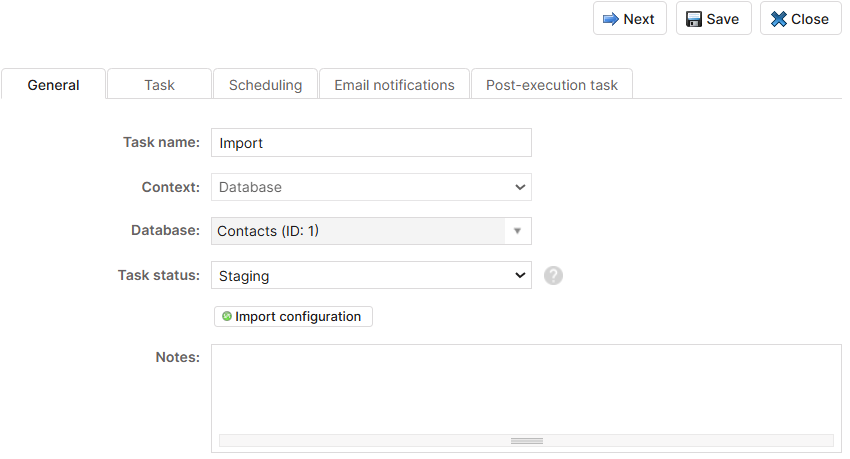Expand the Context dropdown showing Database
Image resolution: width=850 pixels, height=459 pixels.
coord(371,187)
